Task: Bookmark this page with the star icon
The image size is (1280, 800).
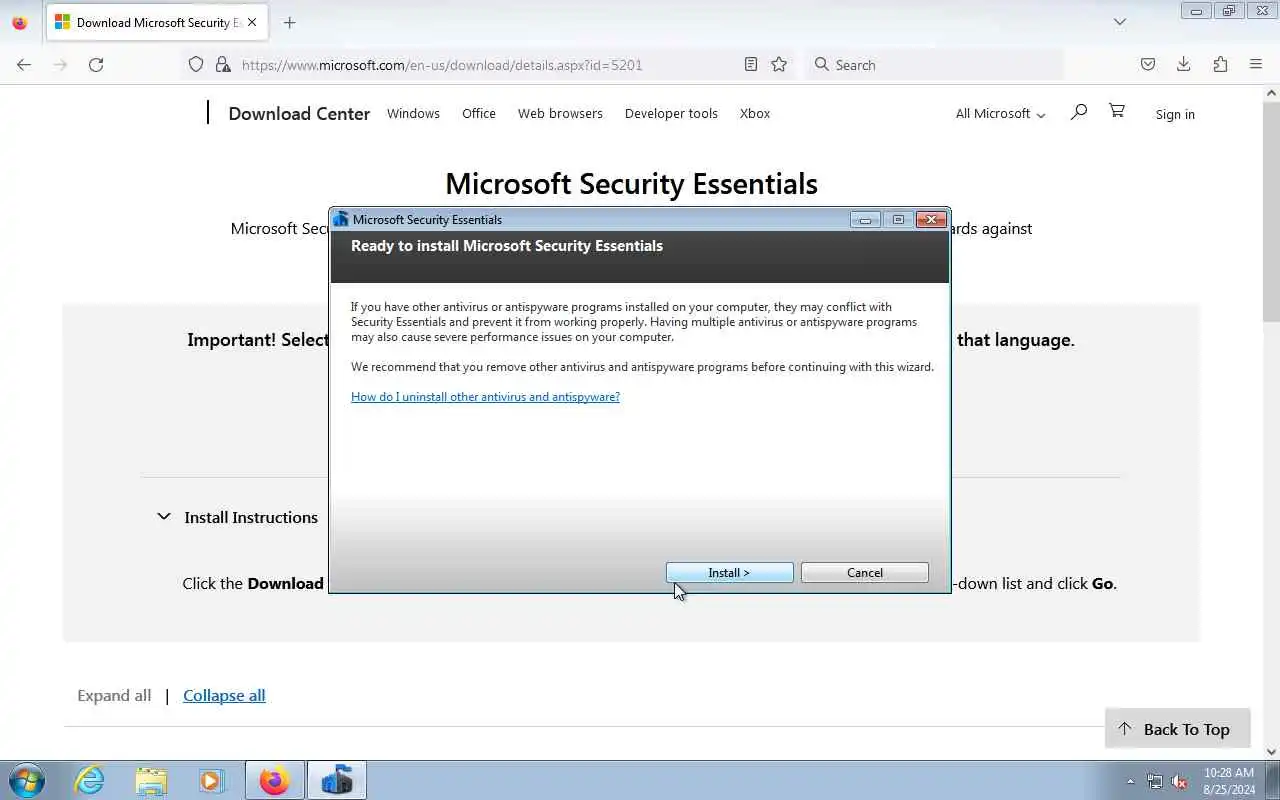Action: point(779,64)
